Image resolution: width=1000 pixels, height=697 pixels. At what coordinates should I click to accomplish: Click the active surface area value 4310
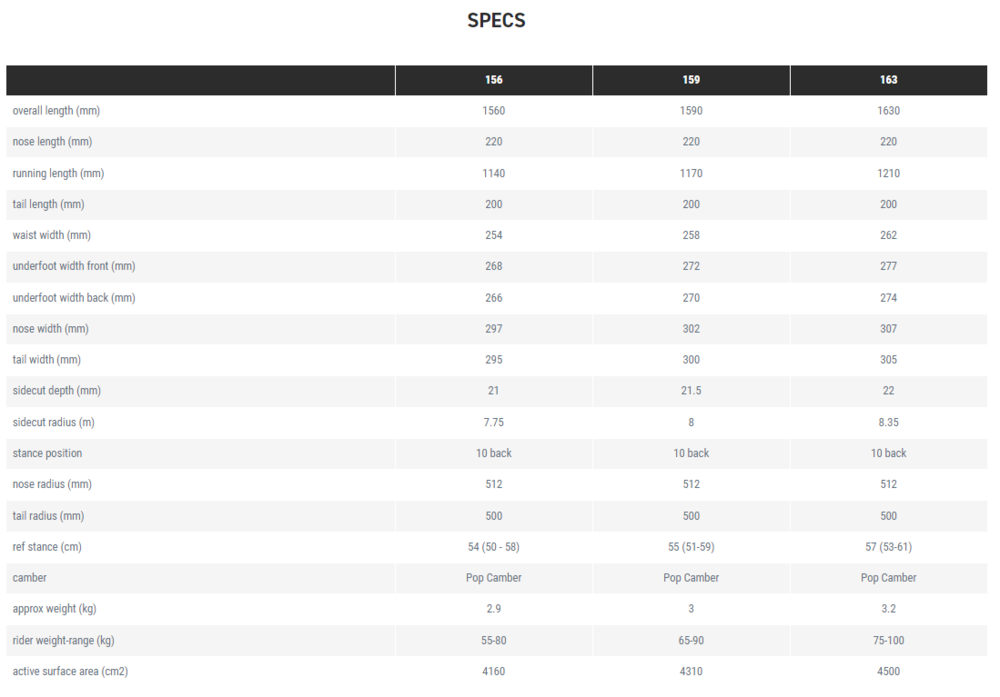(x=691, y=671)
